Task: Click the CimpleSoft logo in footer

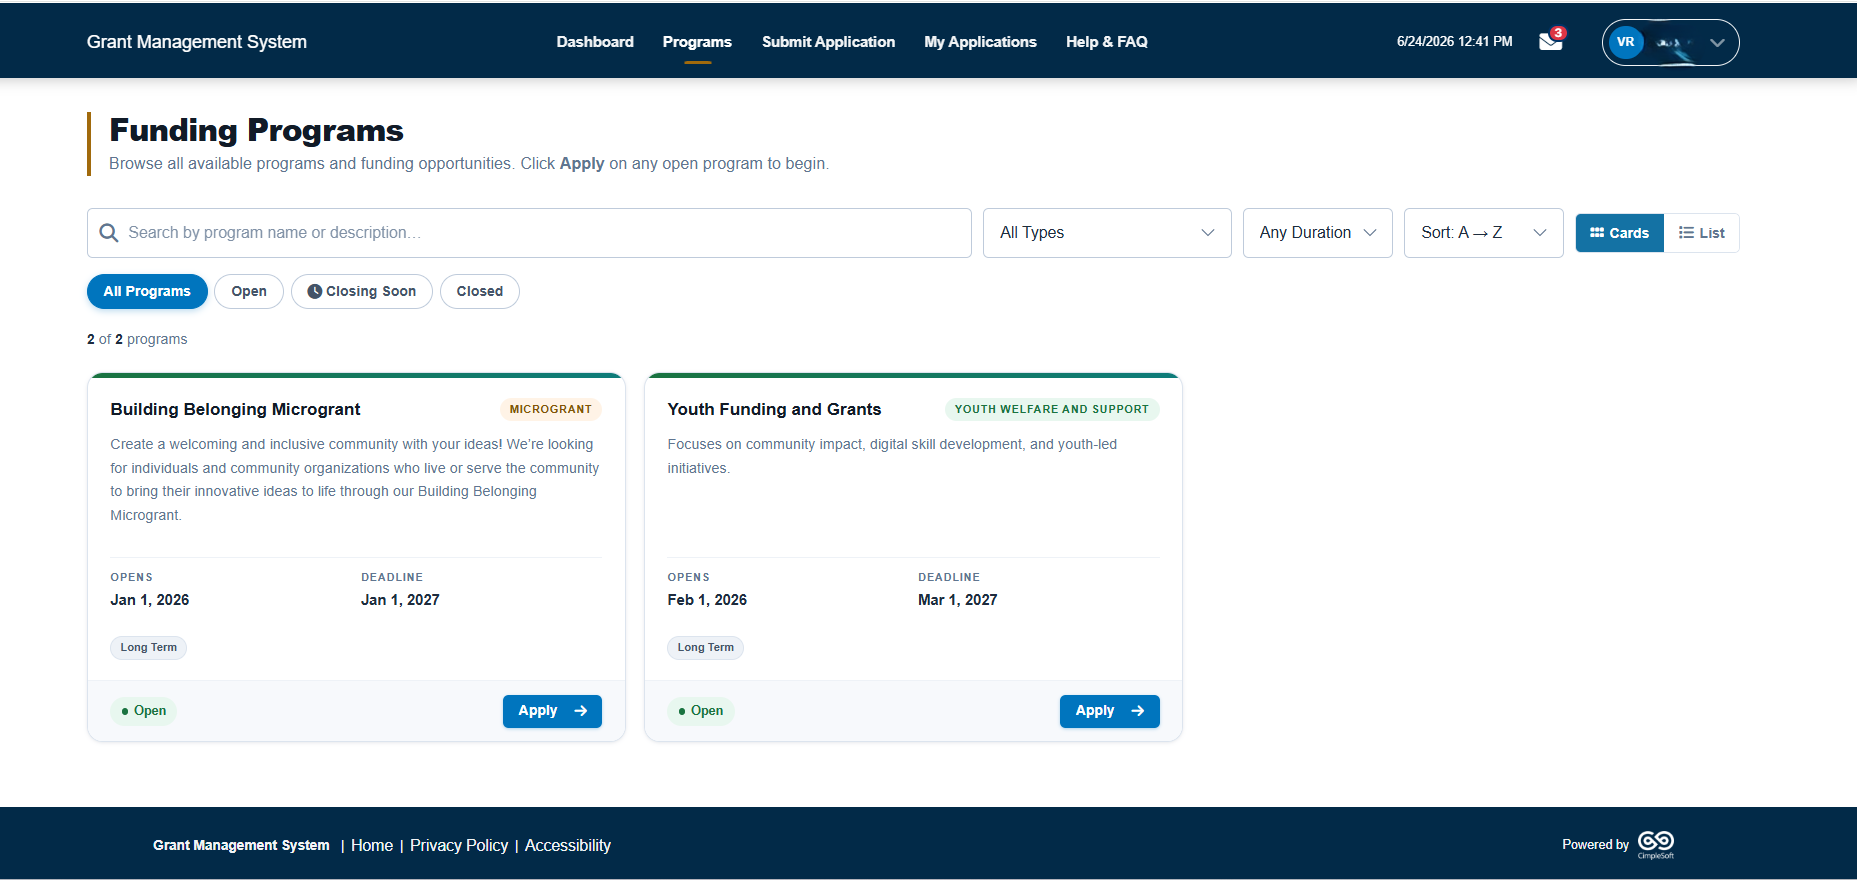Action: click(x=1656, y=844)
